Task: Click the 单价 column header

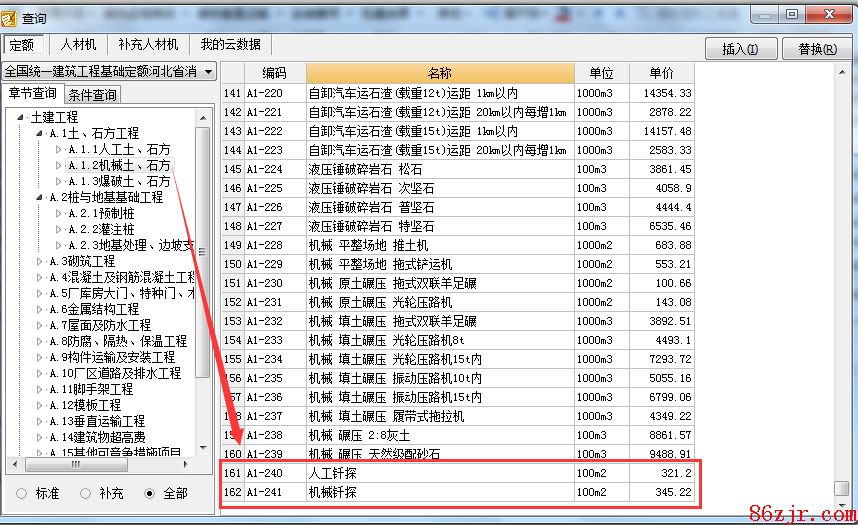Action: pyautogui.click(x=661, y=73)
